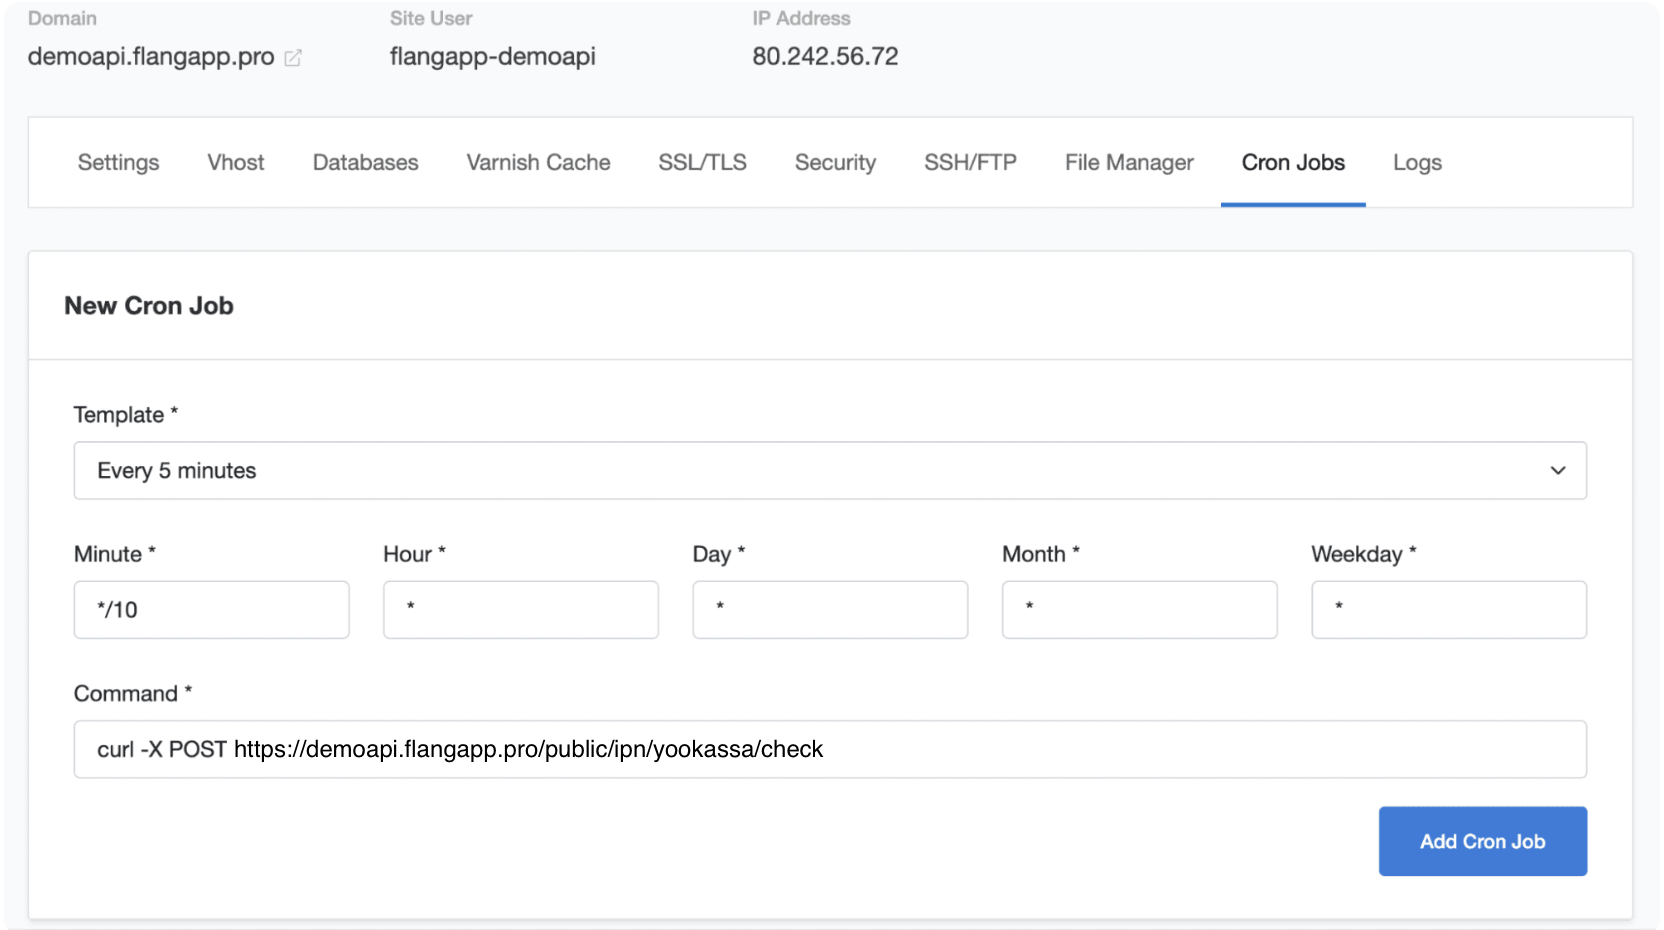Select the Cron Jobs tab

tap(1293, 163)
